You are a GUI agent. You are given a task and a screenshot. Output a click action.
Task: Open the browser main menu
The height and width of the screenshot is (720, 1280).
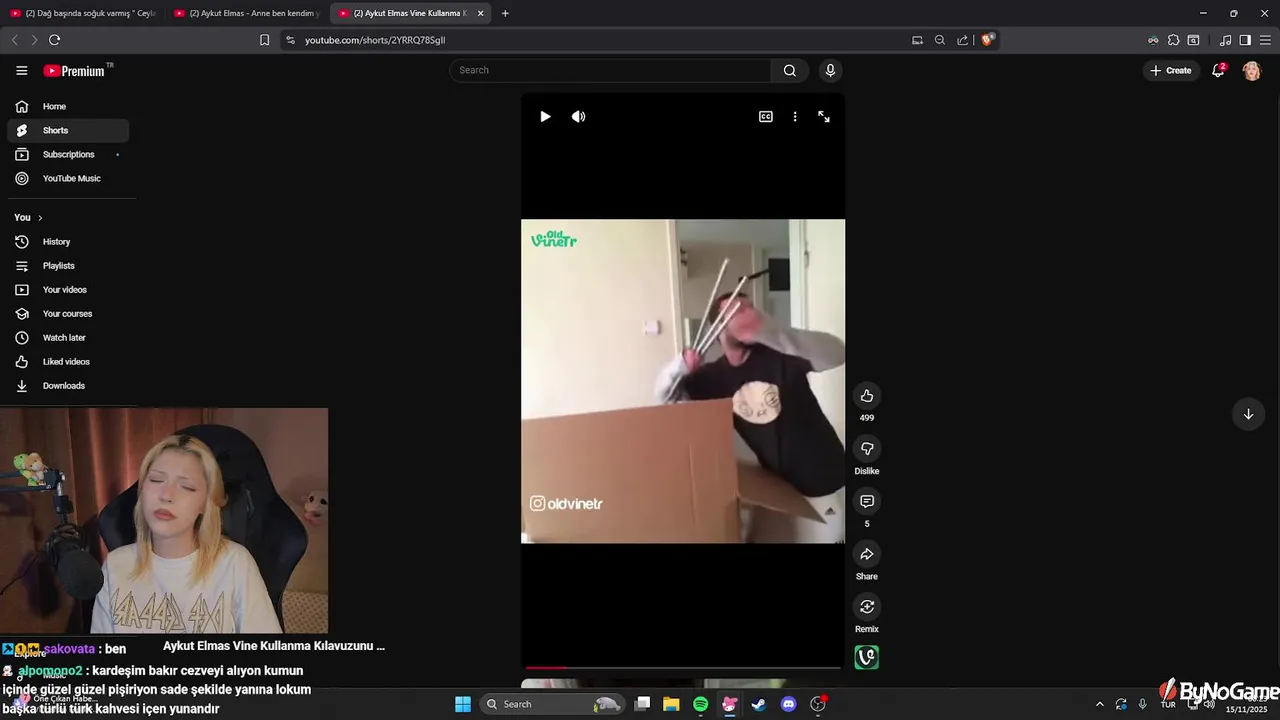pyautogui.click(x=1265, y=40)
